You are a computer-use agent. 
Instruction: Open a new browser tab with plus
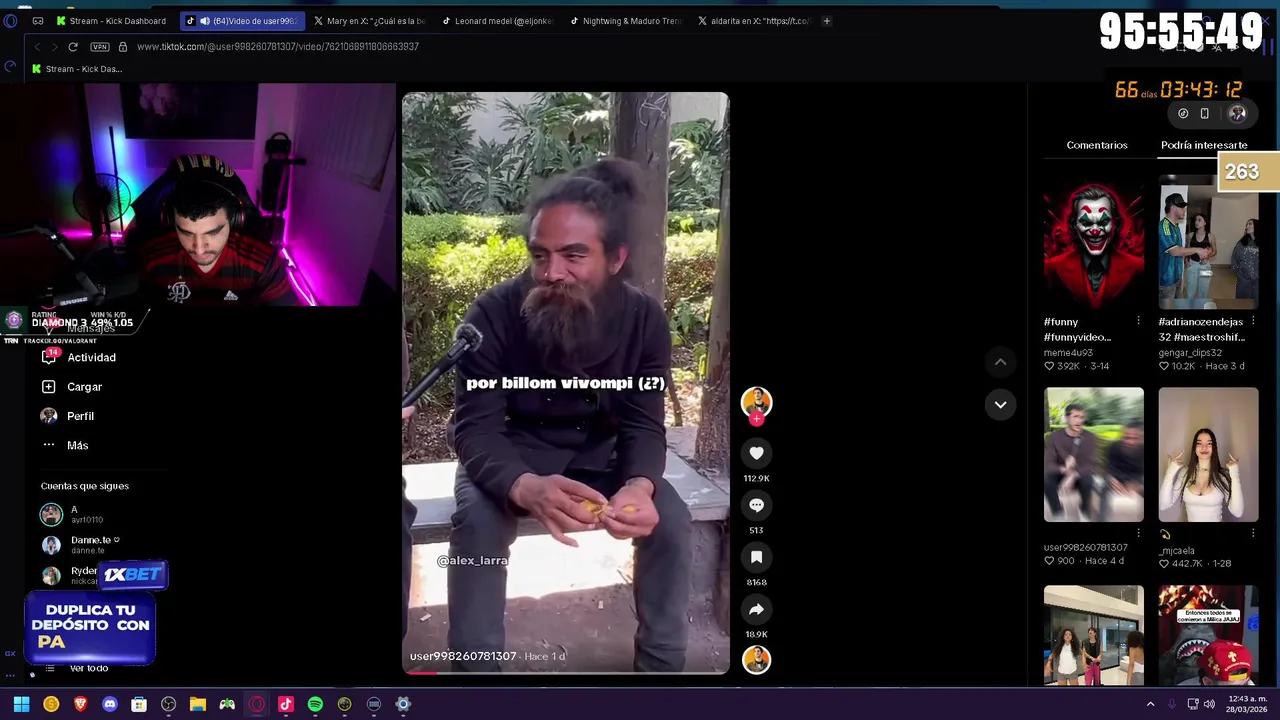[x=826, y=20]
